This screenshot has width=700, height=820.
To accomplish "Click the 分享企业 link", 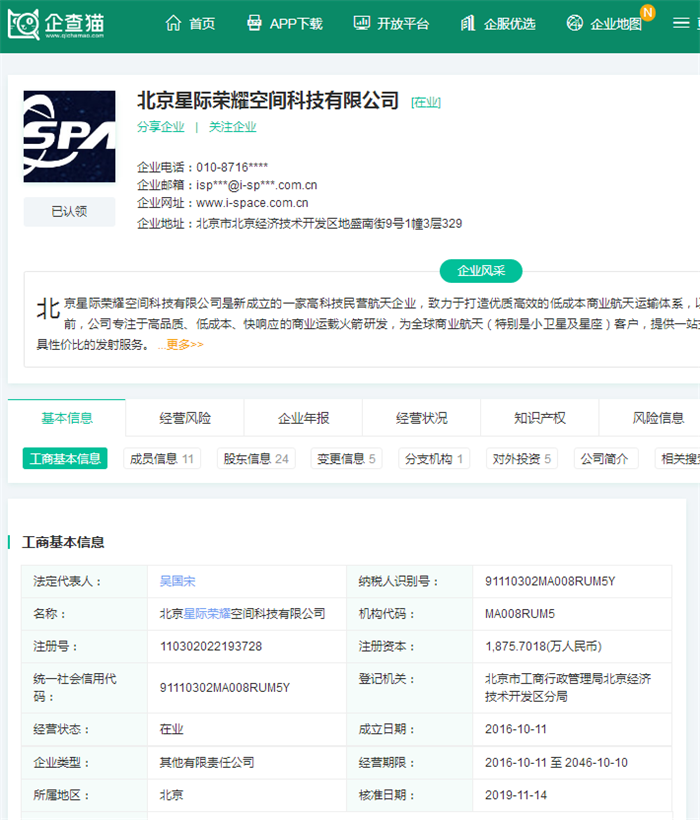I will pyautogui.click(x=160, y=127).
